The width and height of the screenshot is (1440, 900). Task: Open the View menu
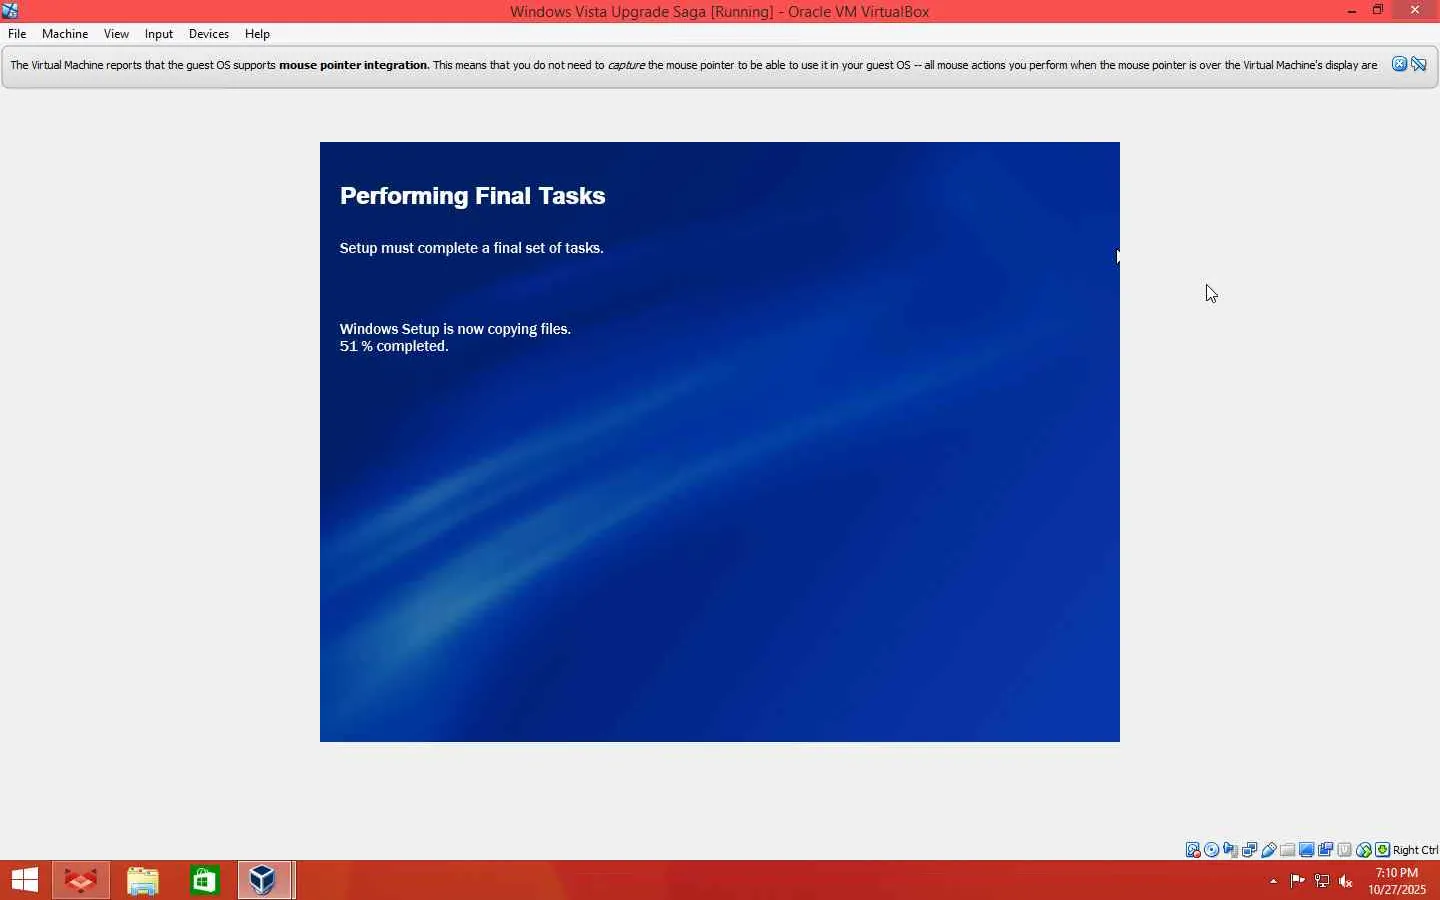point(116,34)
